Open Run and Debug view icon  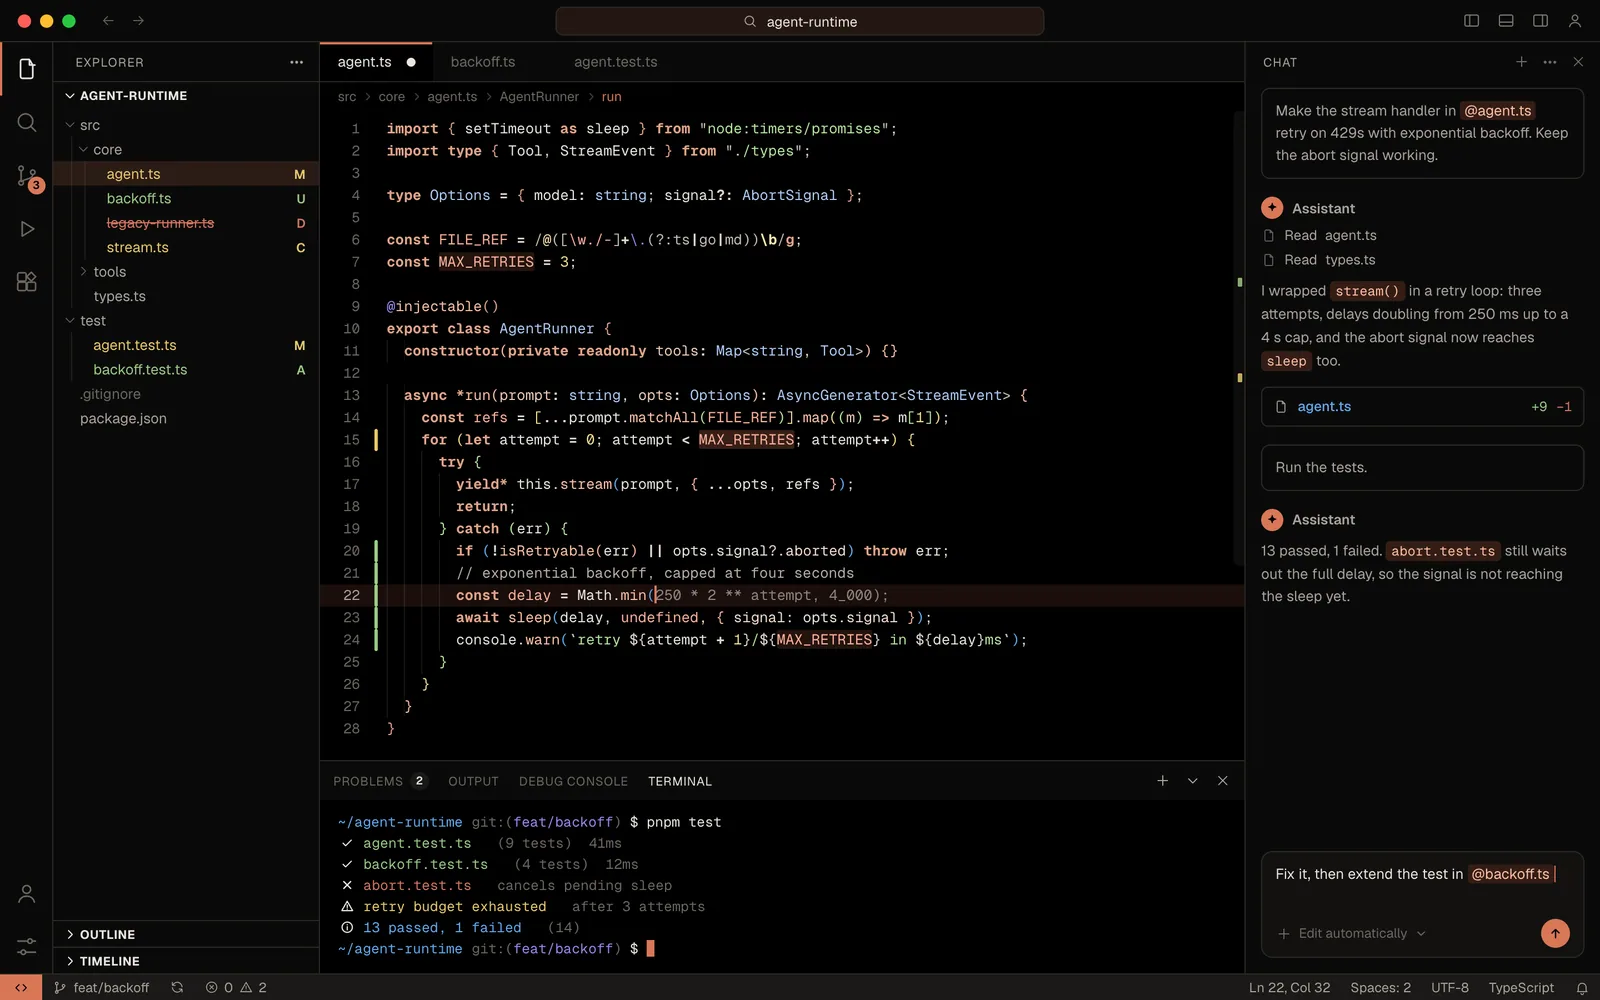pos(27,229)
